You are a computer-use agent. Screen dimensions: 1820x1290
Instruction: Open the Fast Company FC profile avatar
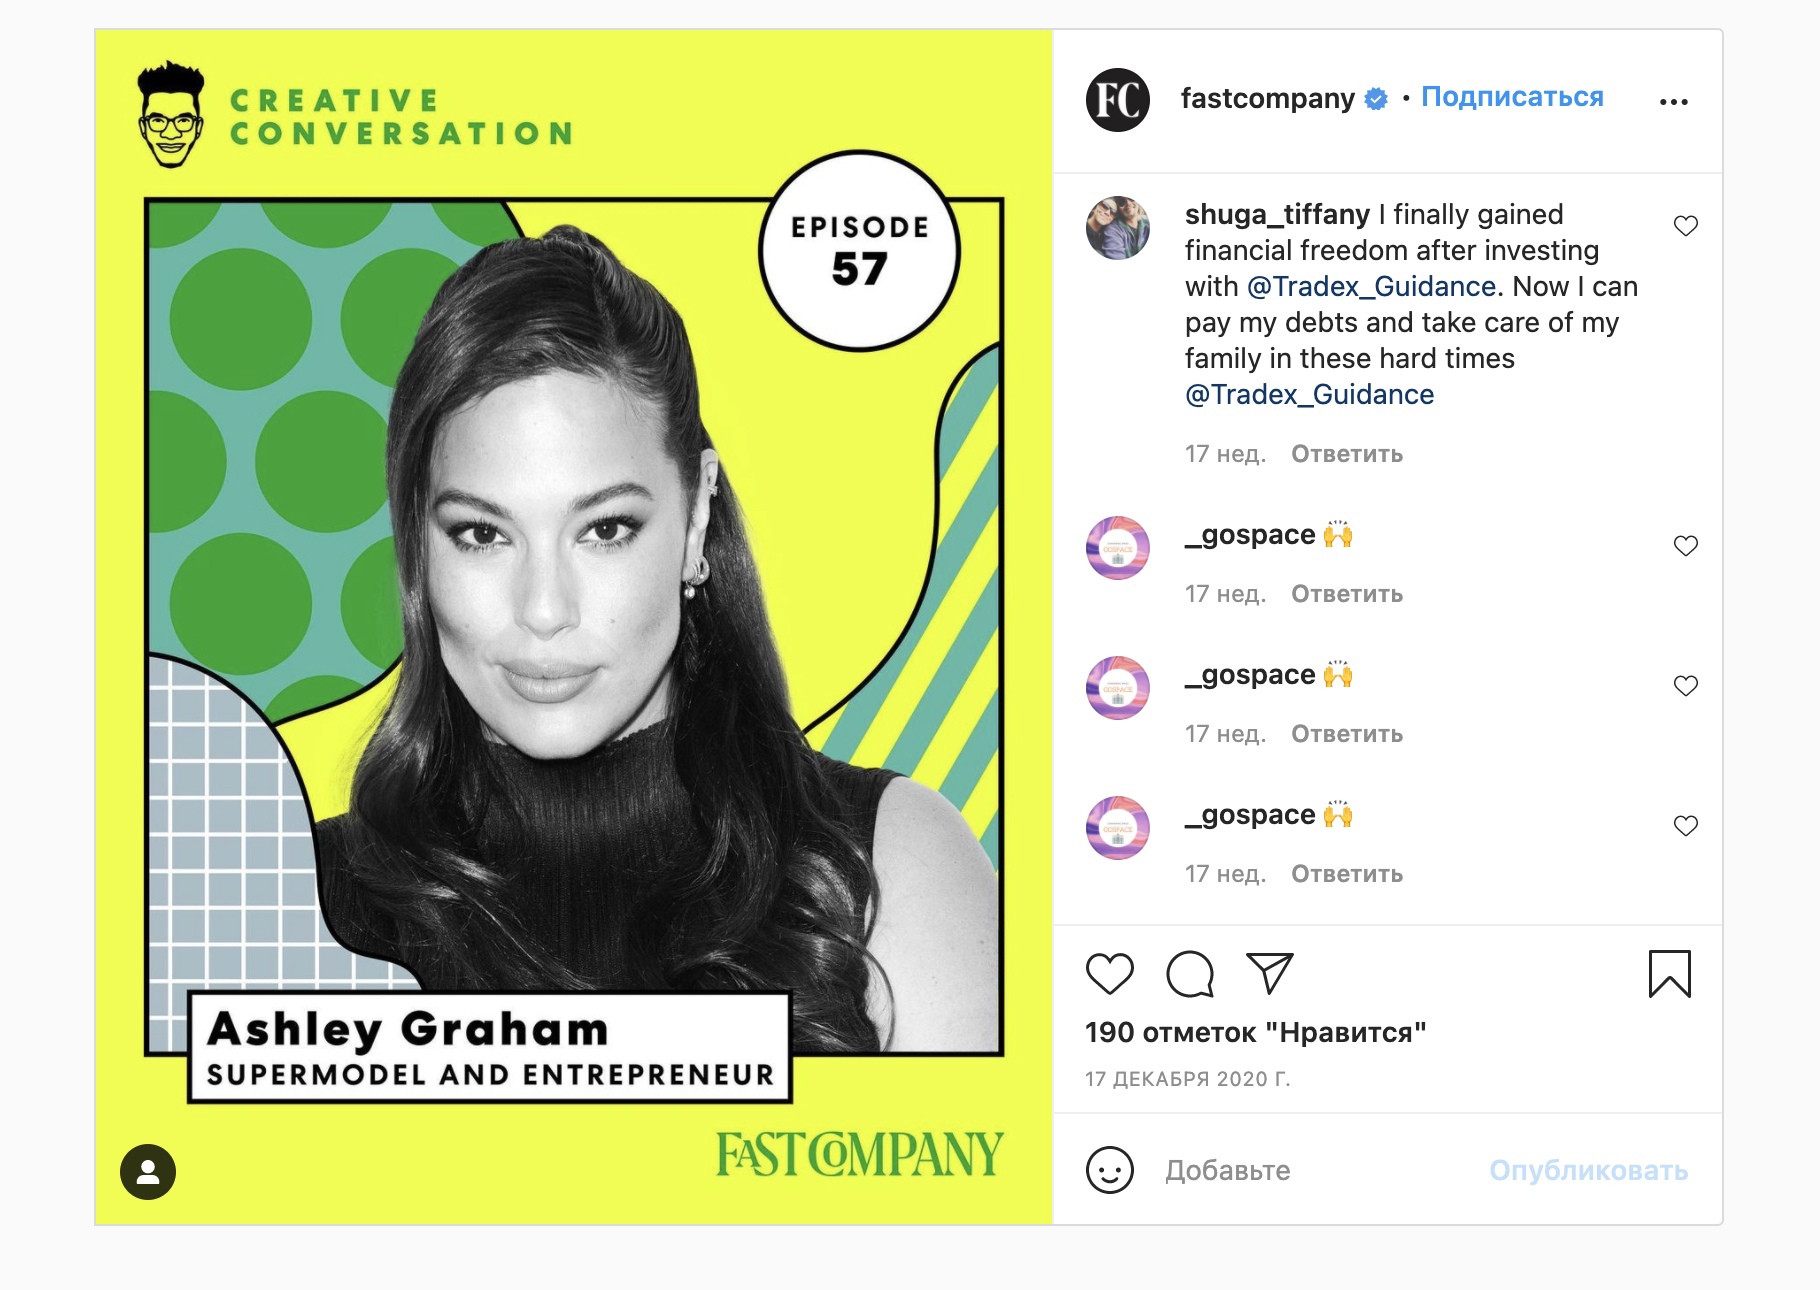coord(1117,100)
